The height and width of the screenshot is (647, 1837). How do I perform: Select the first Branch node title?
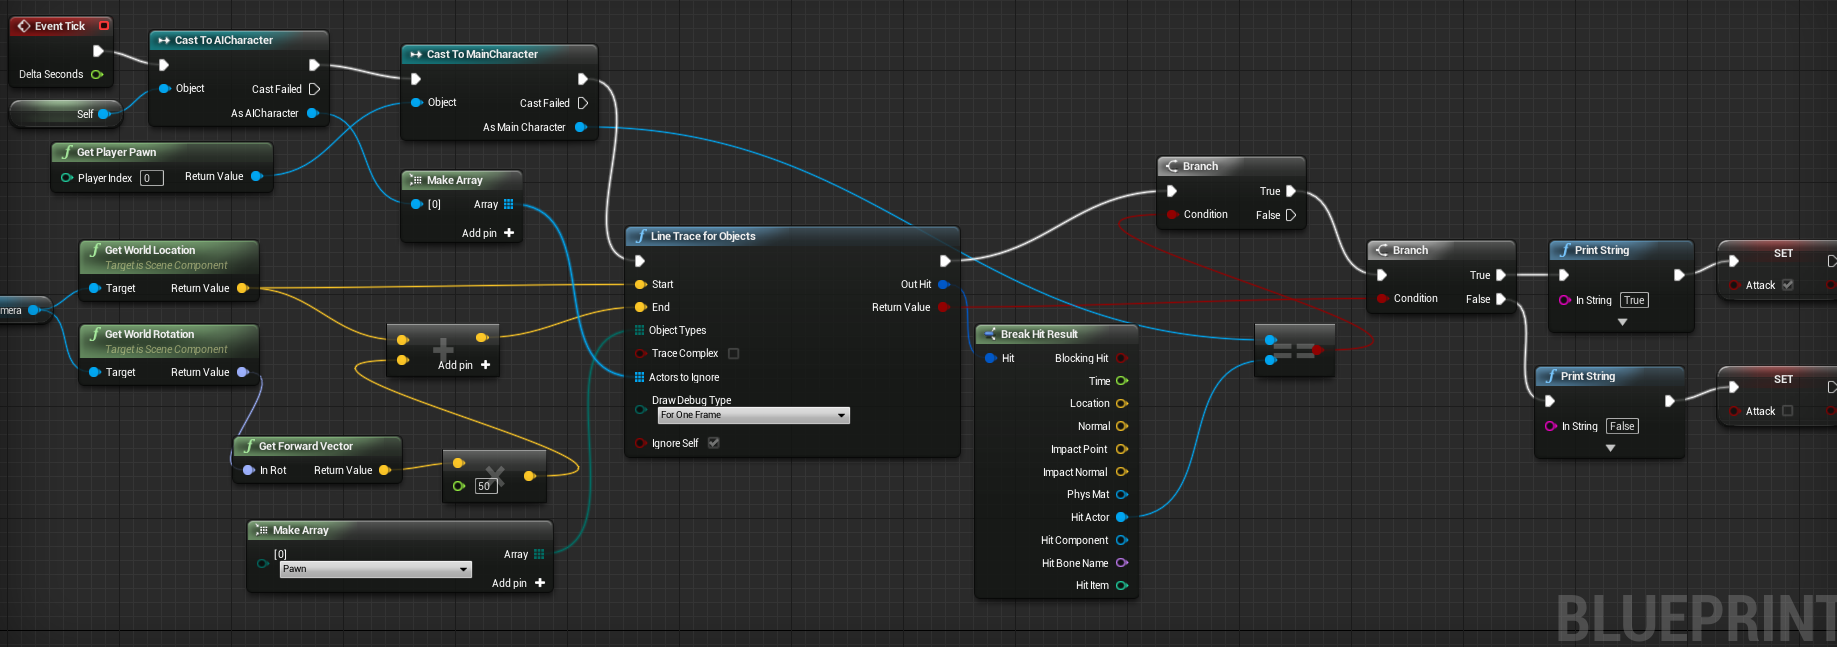[x=1200, y=166]
